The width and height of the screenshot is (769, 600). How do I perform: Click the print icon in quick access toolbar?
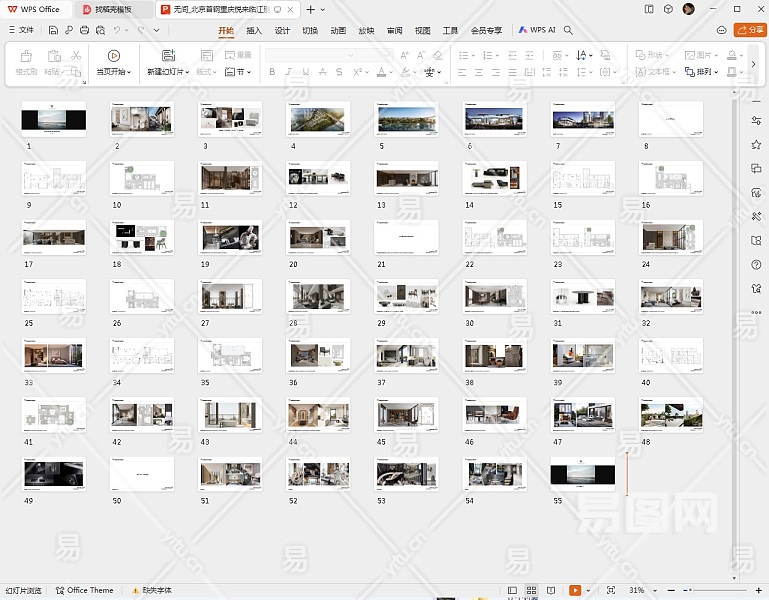[x=83, y=31]
